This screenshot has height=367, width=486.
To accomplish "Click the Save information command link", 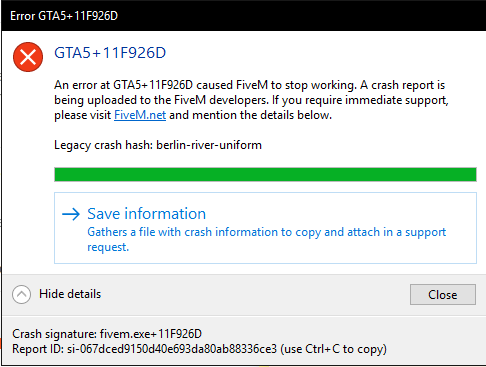I will point(265,228).
